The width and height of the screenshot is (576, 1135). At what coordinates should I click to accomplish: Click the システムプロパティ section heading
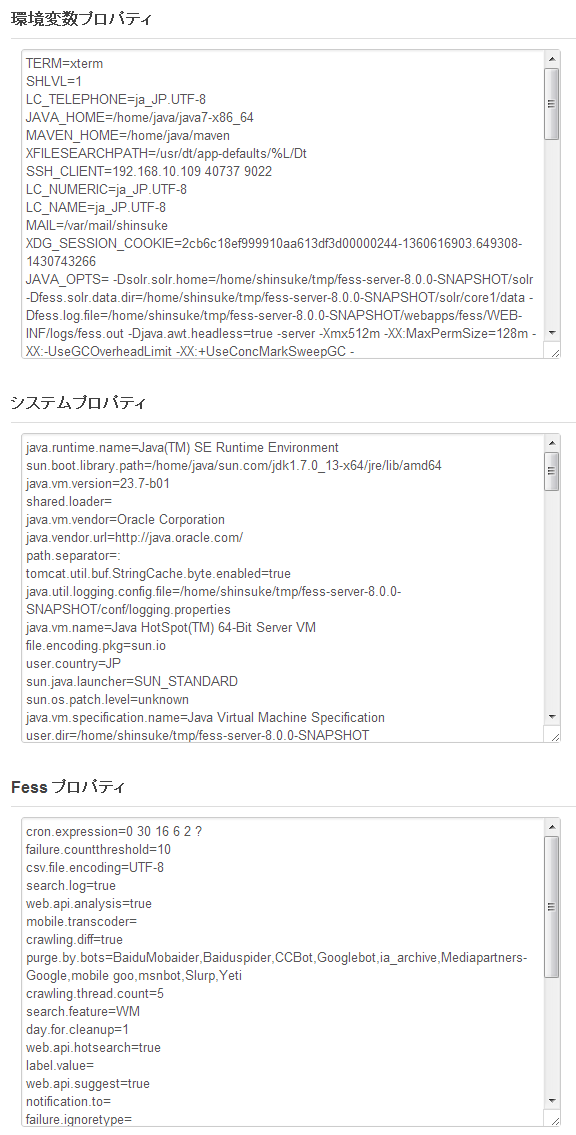coord(78,403)
